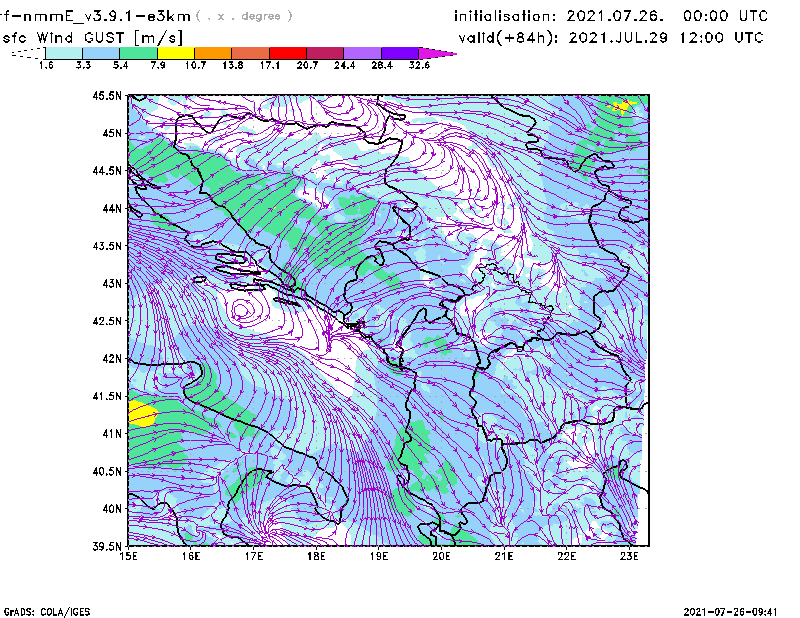Viewport: 800px width, 618px height.
Task: Click the 16E longitude axis label
Action: [191, 556]
